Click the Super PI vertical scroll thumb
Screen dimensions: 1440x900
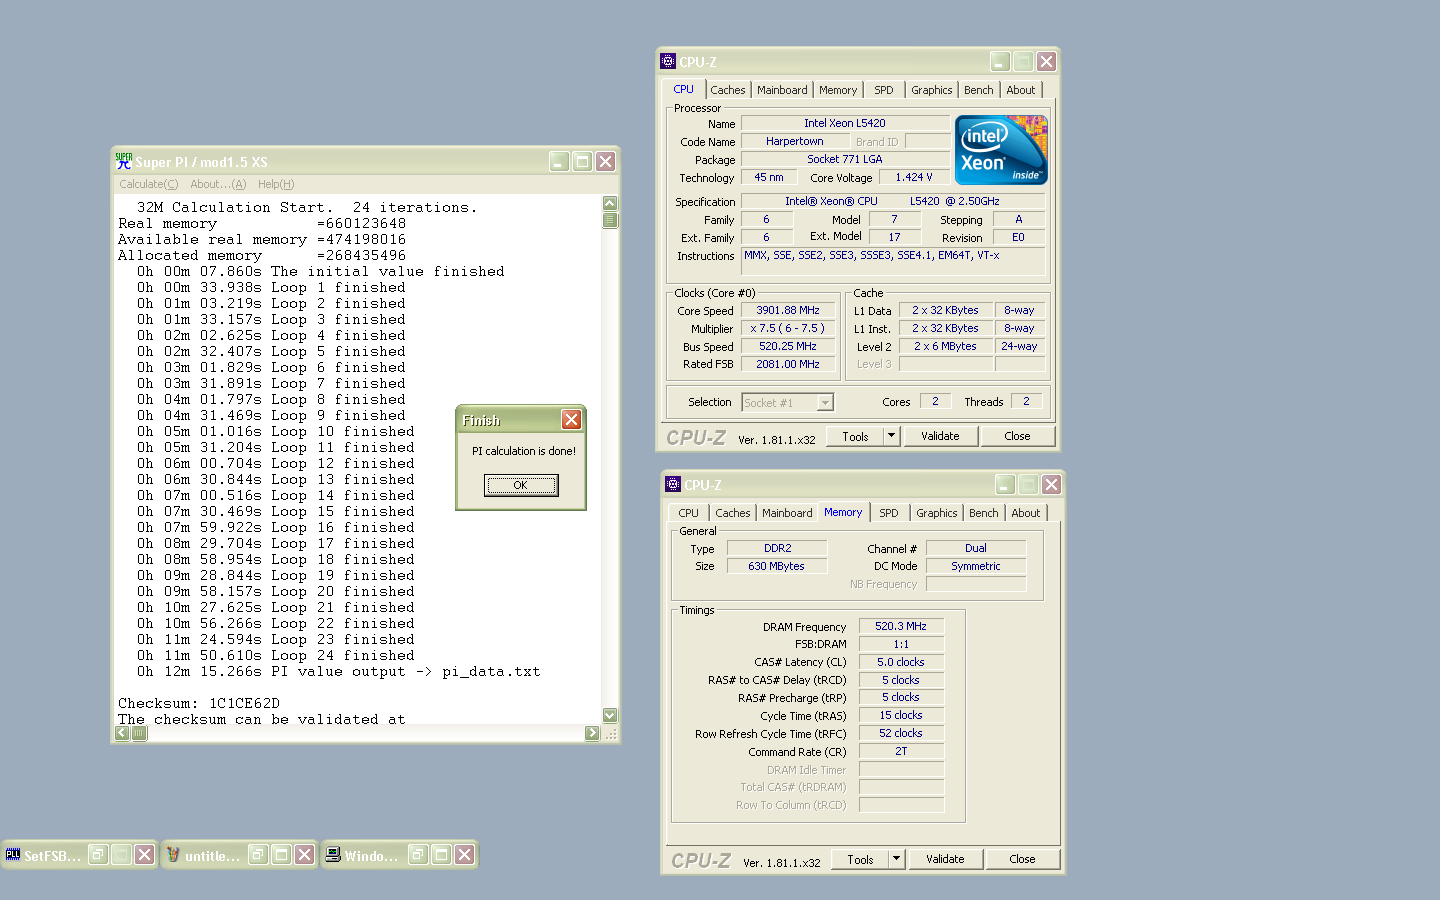610,220
